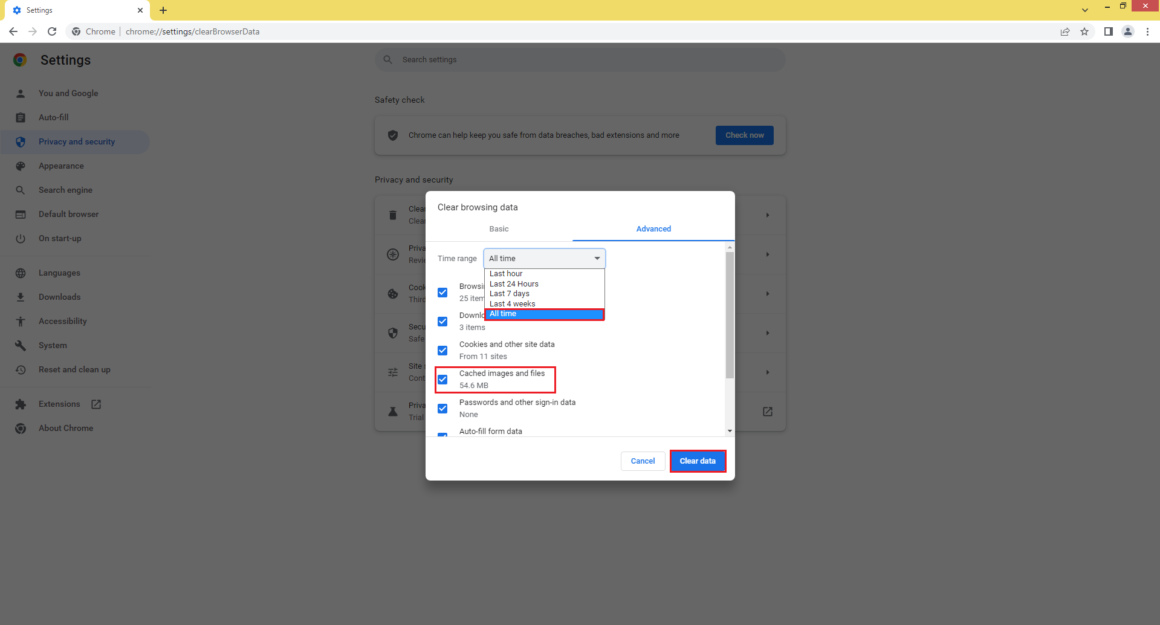Switch to the Basic tab

(499, 228)
